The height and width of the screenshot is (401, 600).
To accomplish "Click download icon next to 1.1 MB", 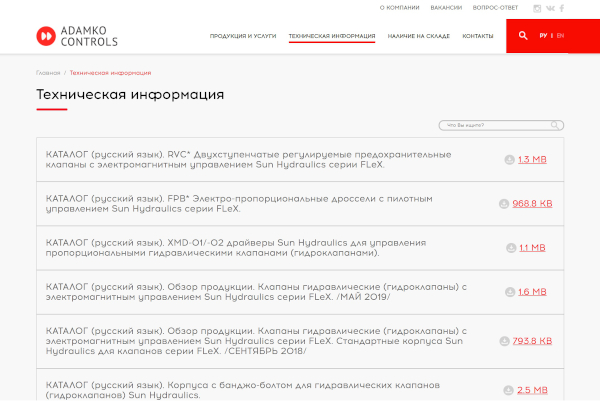I will tap(511, 248).
